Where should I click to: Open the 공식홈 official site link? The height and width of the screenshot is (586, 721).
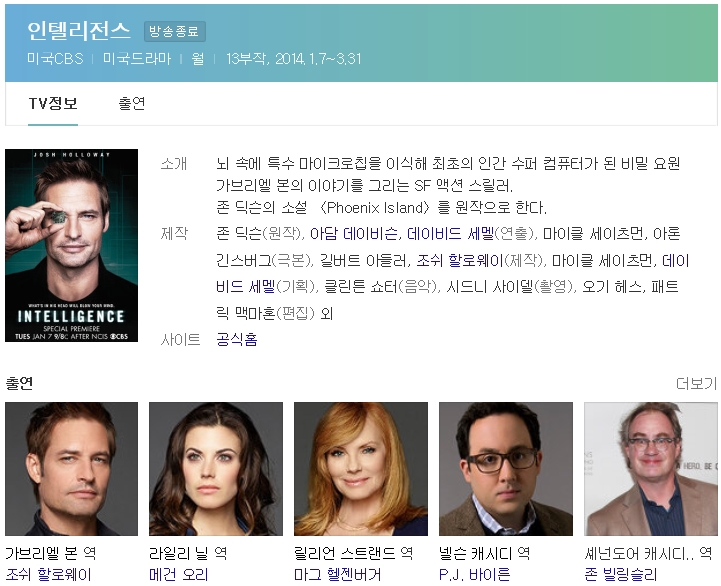236,339
